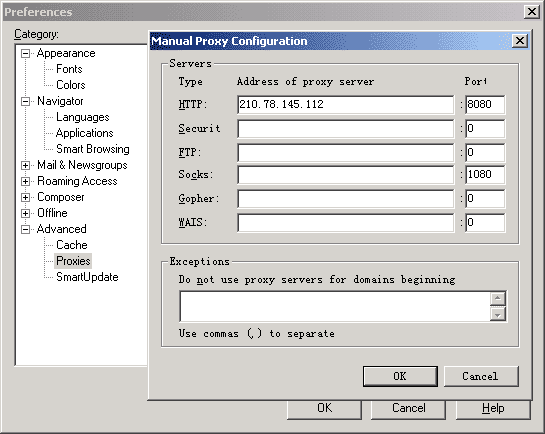Screen dimensions: 545x434
Task: Select Colors in the category tree
Action: pyautogui.click(x=71, y=85)
